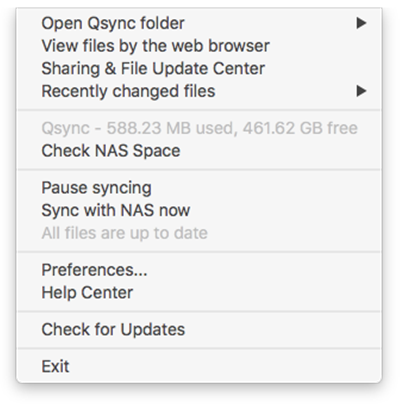
Task: Quit Qsync using Exit
Action: point(199,366)
